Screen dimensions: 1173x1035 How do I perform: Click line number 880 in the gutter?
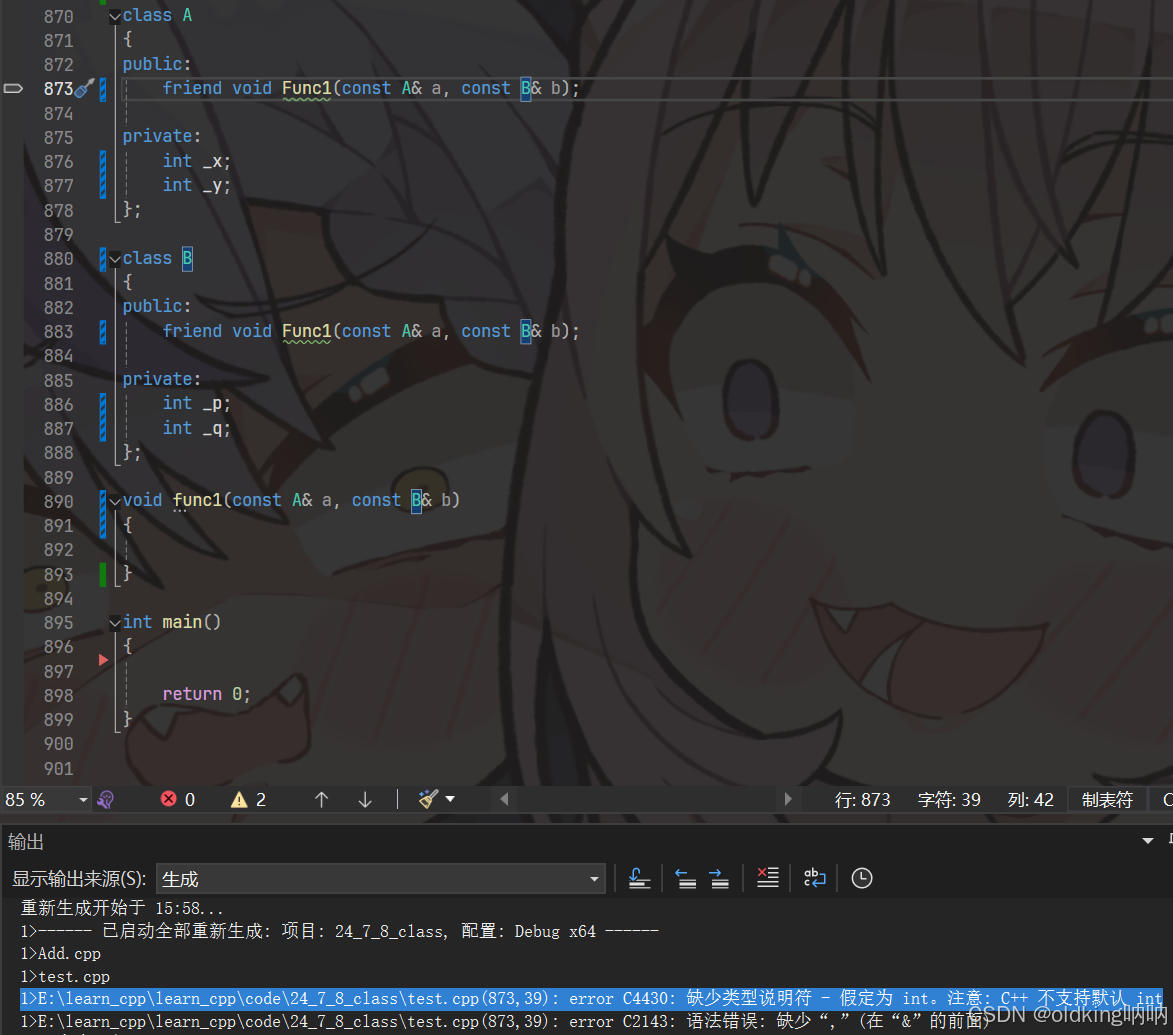[58, 259]
